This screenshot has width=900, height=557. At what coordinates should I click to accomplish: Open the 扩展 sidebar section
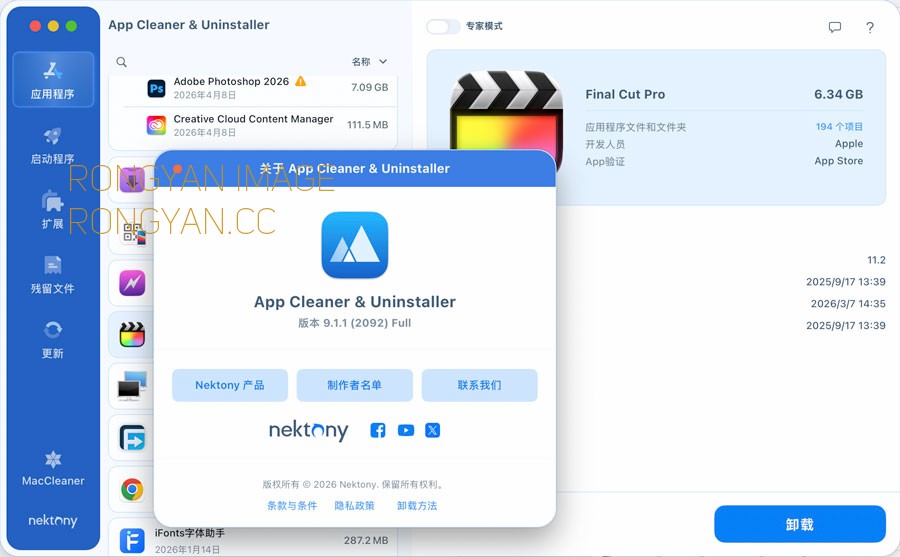[53, 210]
